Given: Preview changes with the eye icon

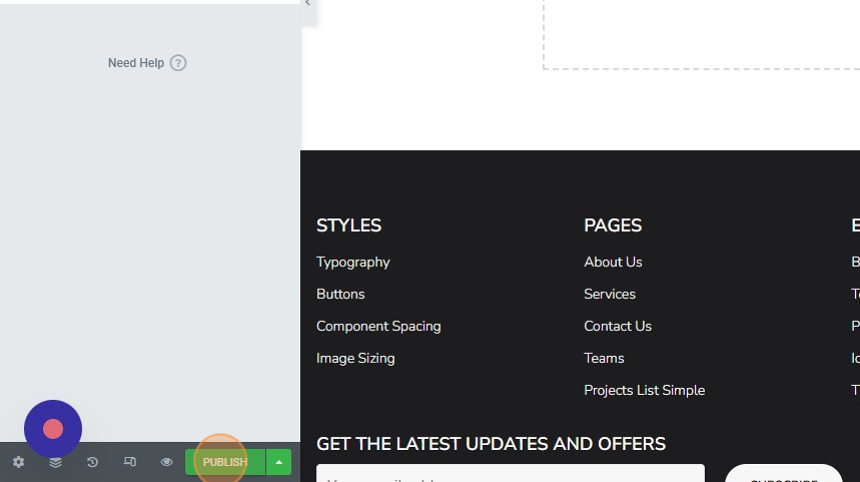Looking at the screenshot, I should (x=166, y=462).
